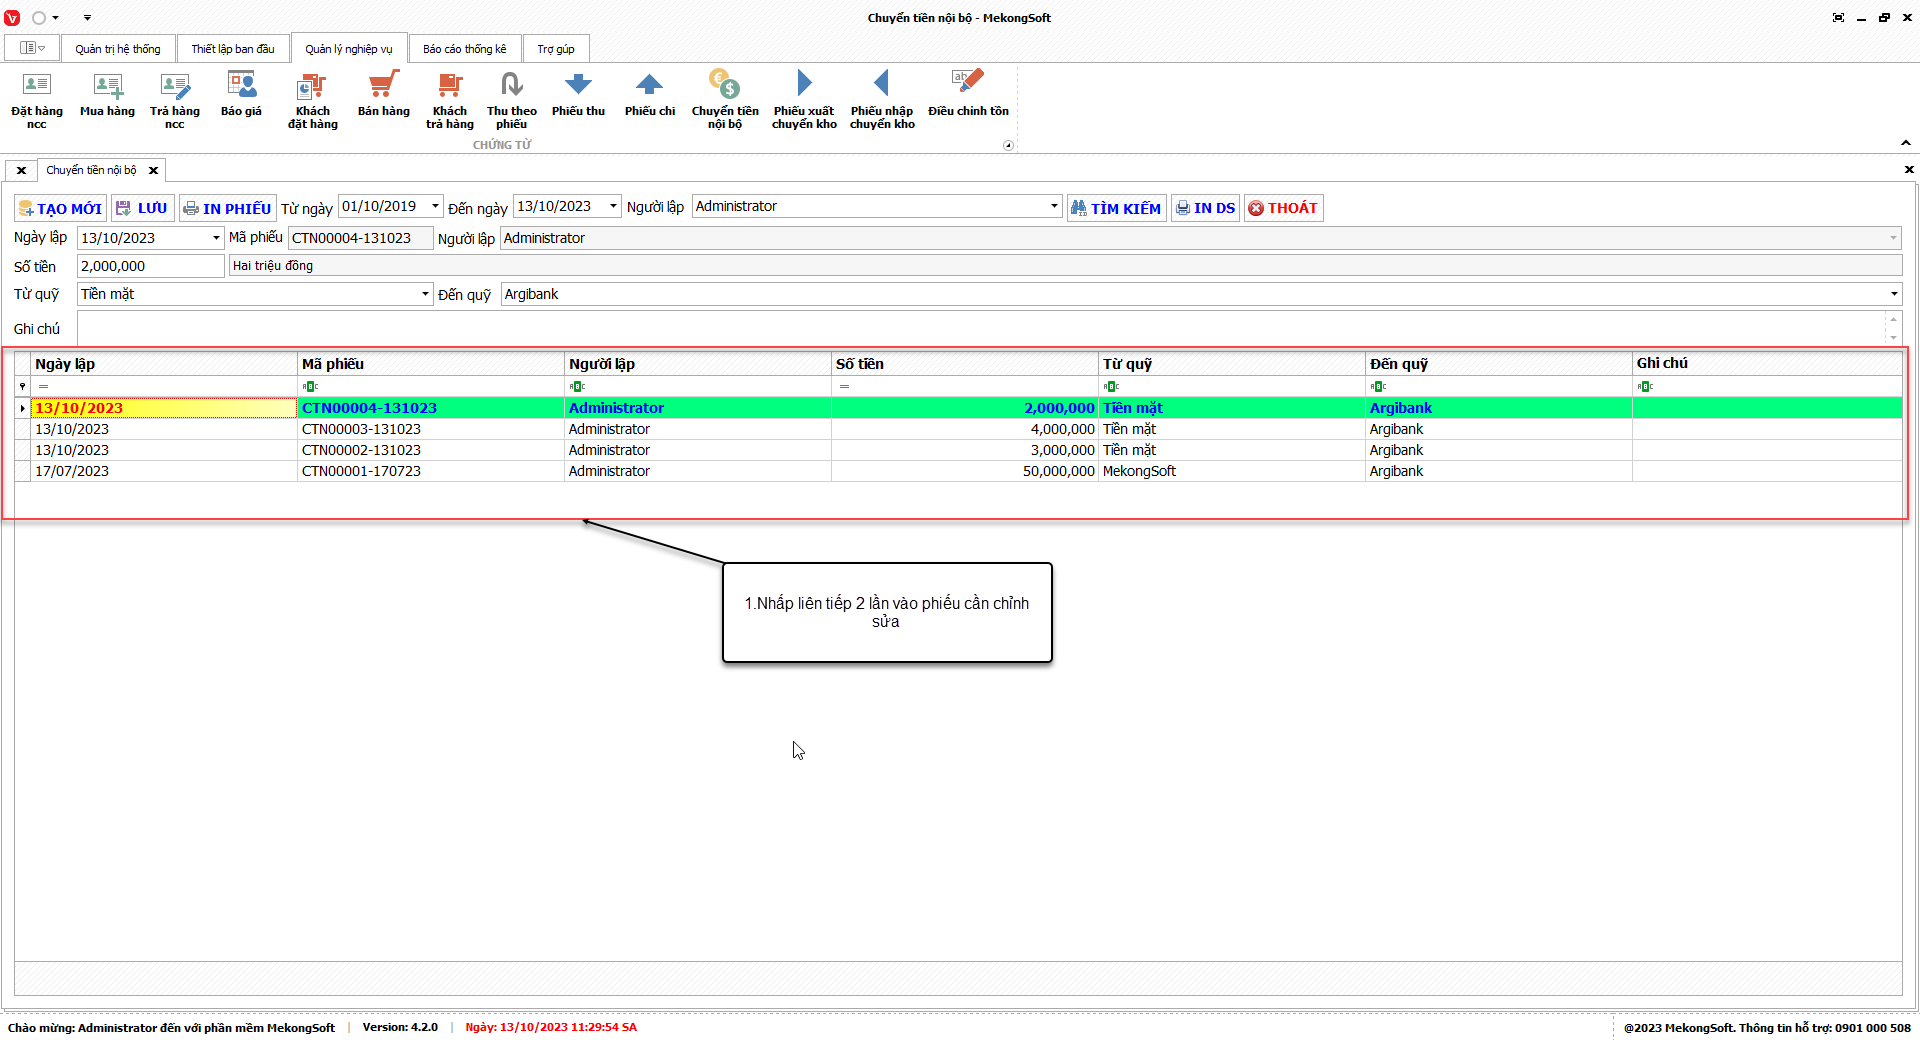Open Điều chỉnh tồn icon

967,87
